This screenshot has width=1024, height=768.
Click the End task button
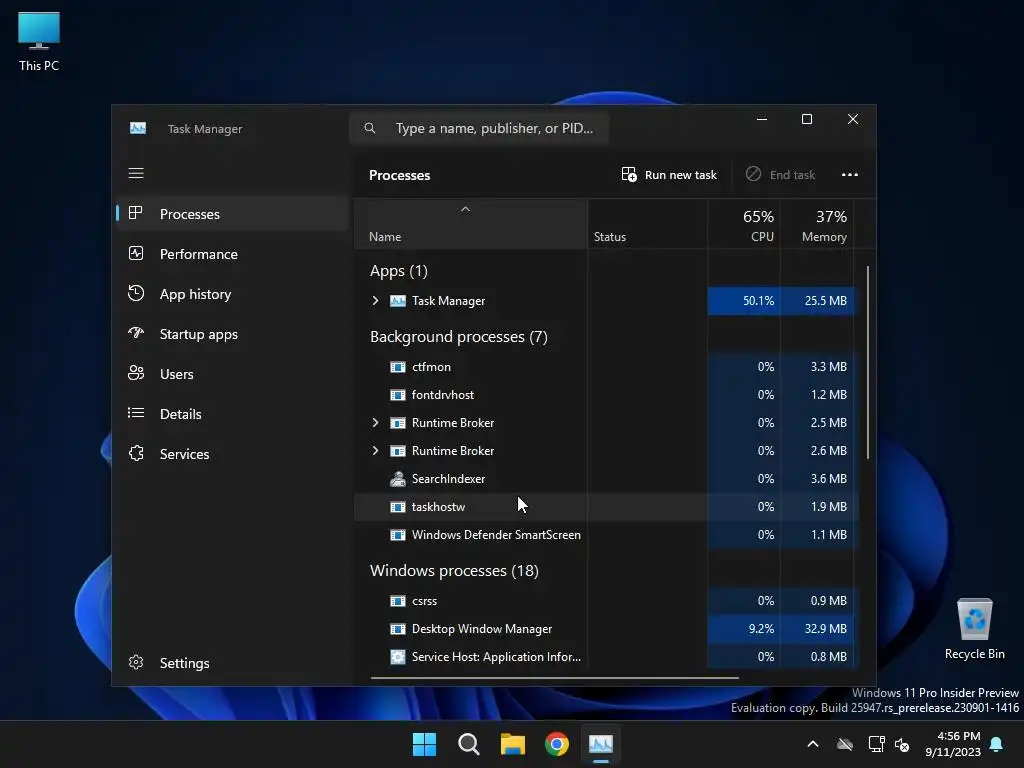pyautogui.click(x=780, y=174)
